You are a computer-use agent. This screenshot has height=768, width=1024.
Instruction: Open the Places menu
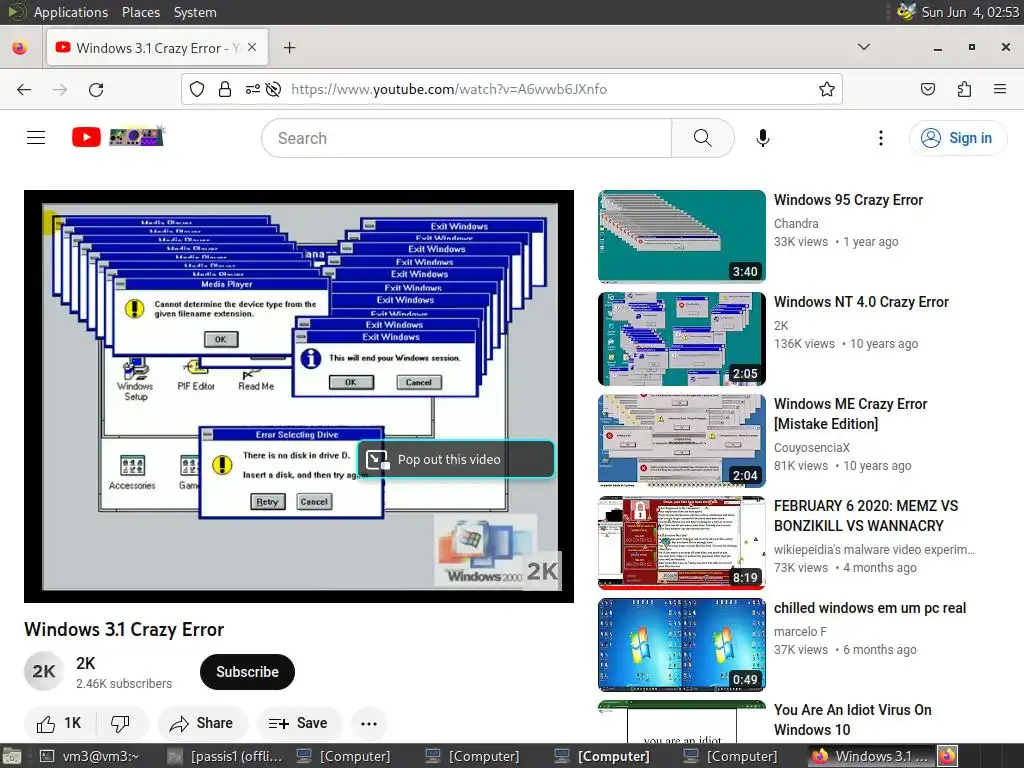click(x=140, y=12)
